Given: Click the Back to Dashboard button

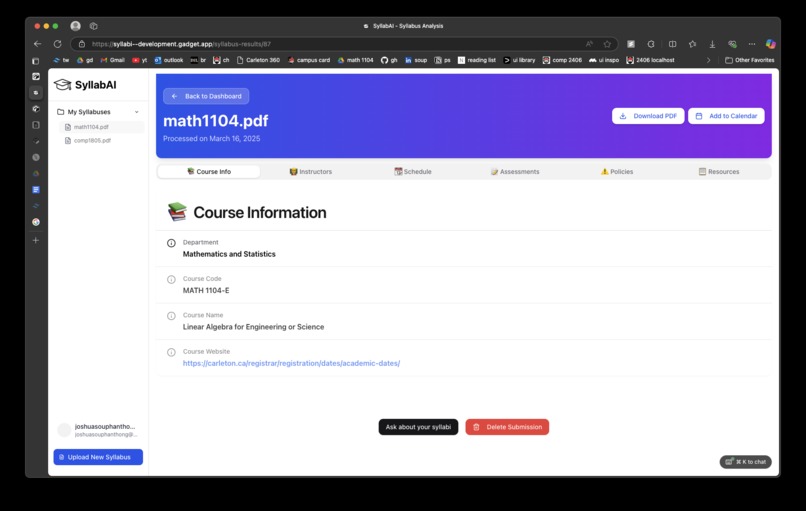Looking at the screenshot, I should [x=206, y=96].
